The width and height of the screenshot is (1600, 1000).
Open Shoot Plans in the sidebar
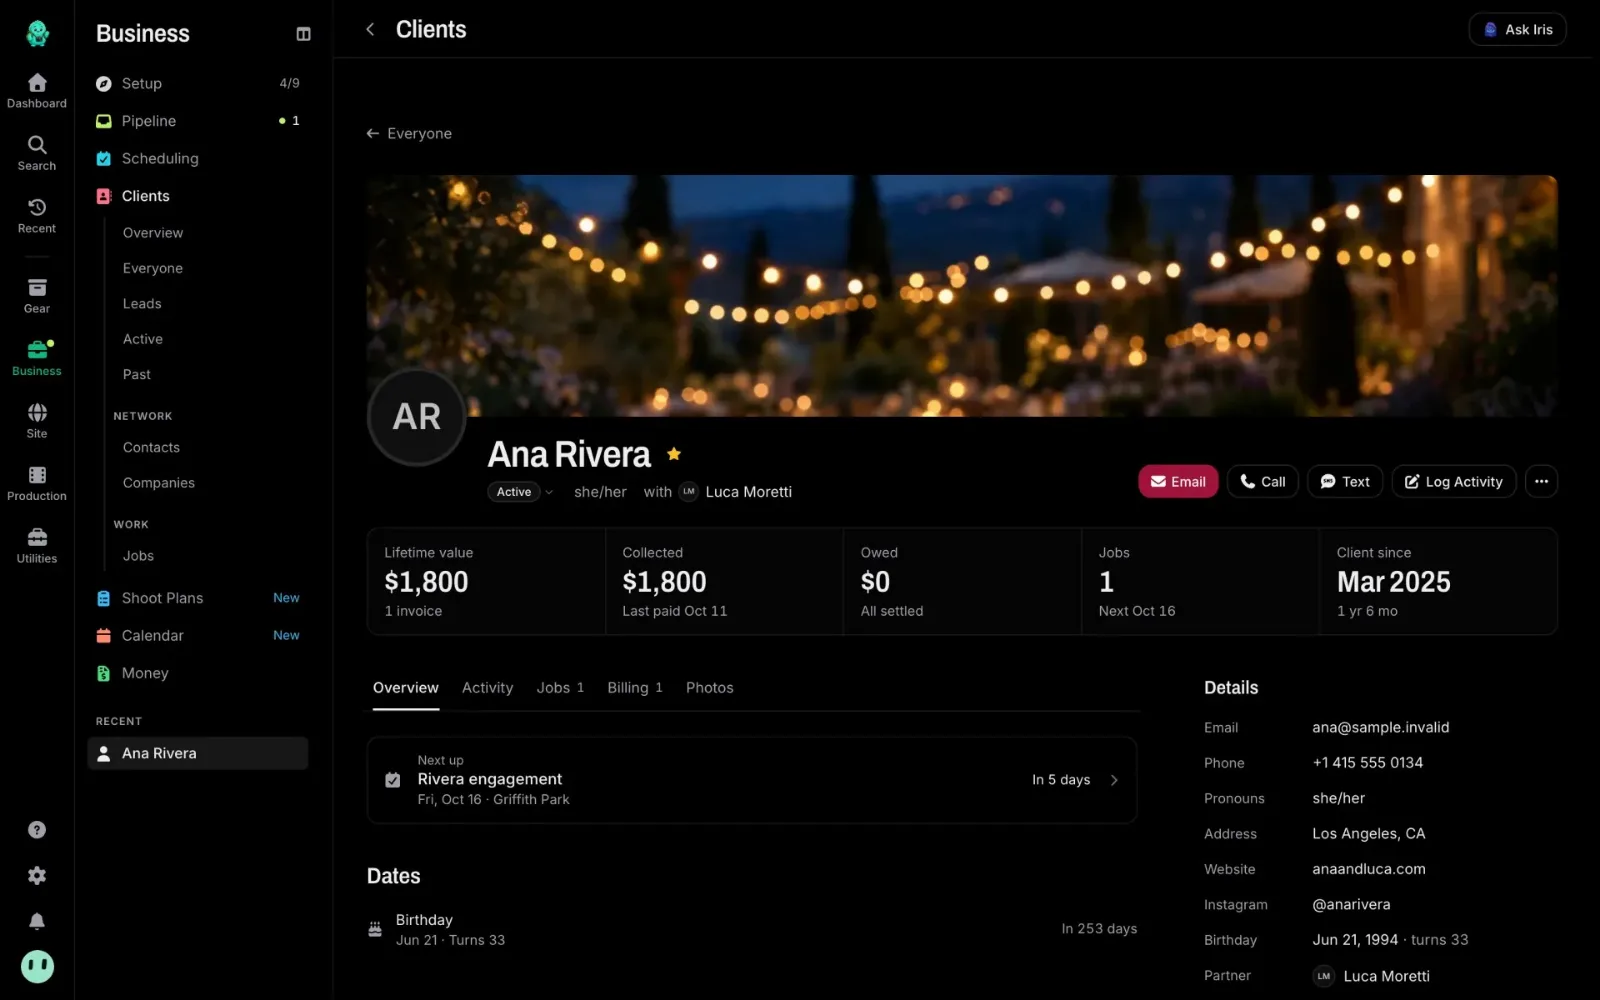click(x=198, y=598)
